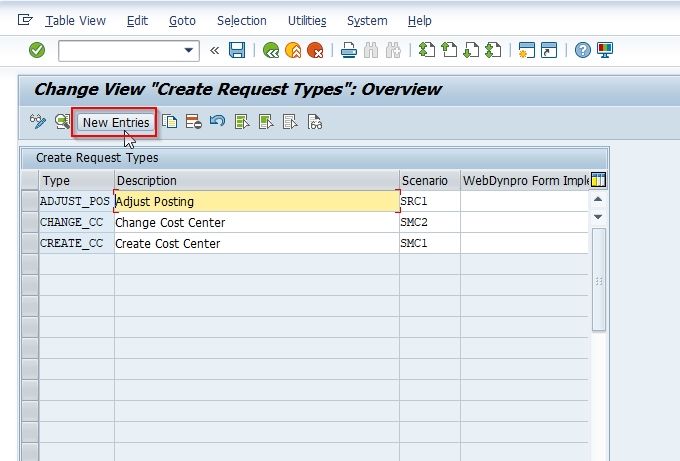Click the Undo Change icon
Screen dimensions: 680x461
[x=217, y=121]
